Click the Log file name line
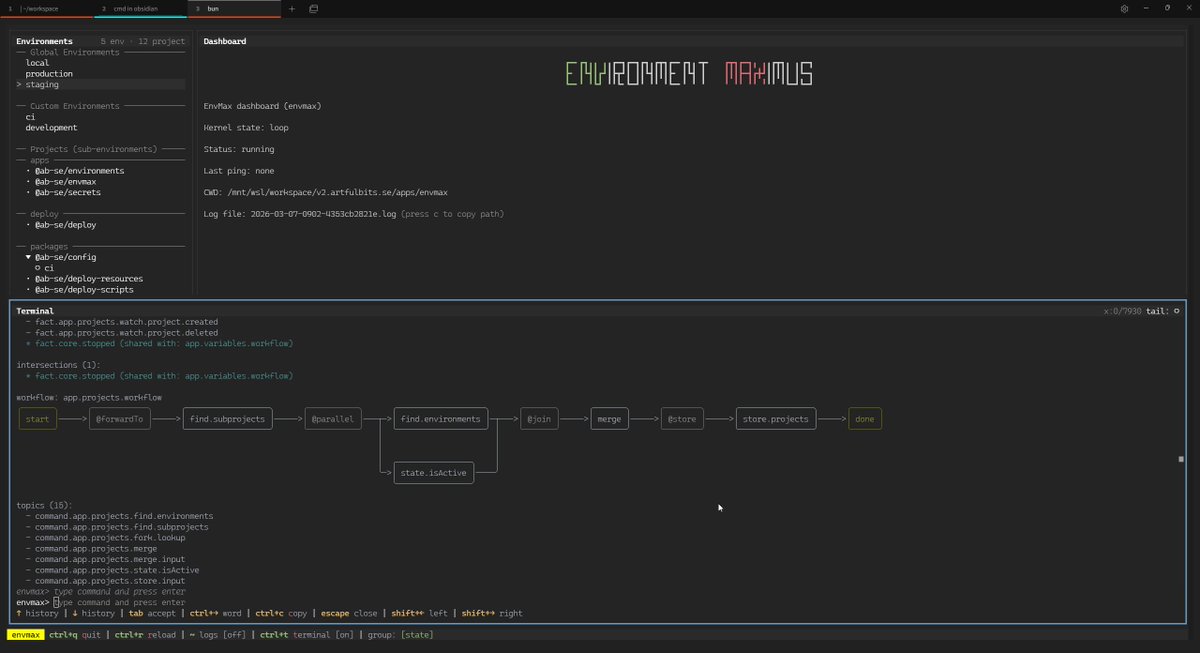This screenshot has height=653, width=1200. [353, 214]
